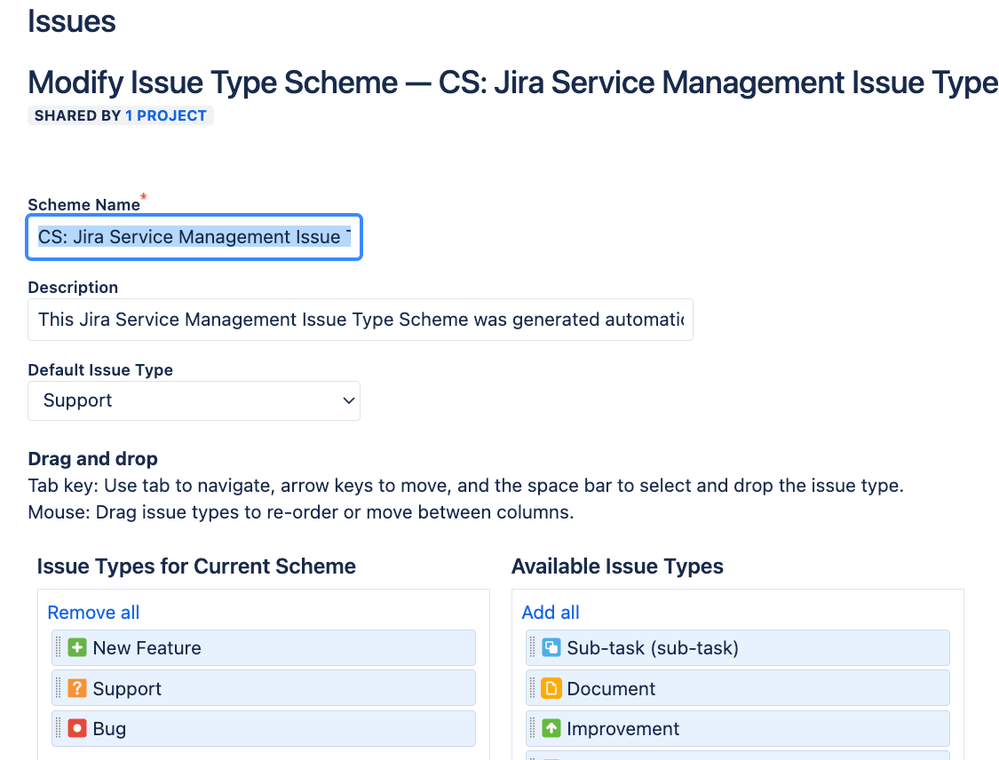The height and width of the screenshot is (760, 999).
Task: Grab the drag handle of Document row
Action: (x=533, y=688)
